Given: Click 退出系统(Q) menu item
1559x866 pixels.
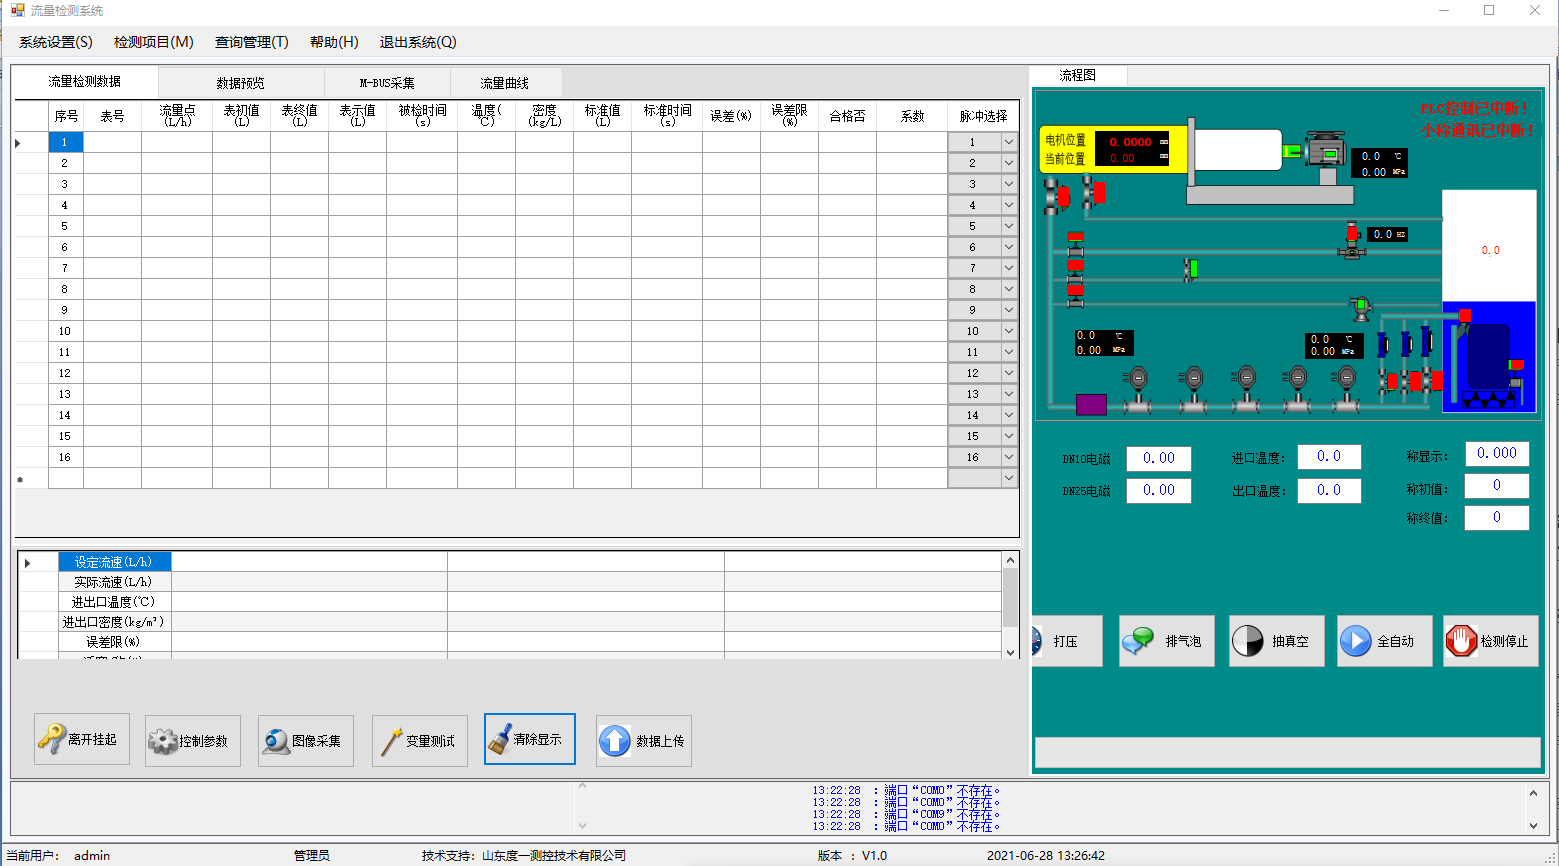Looking at the screenshot, I should tap(418, 42).
